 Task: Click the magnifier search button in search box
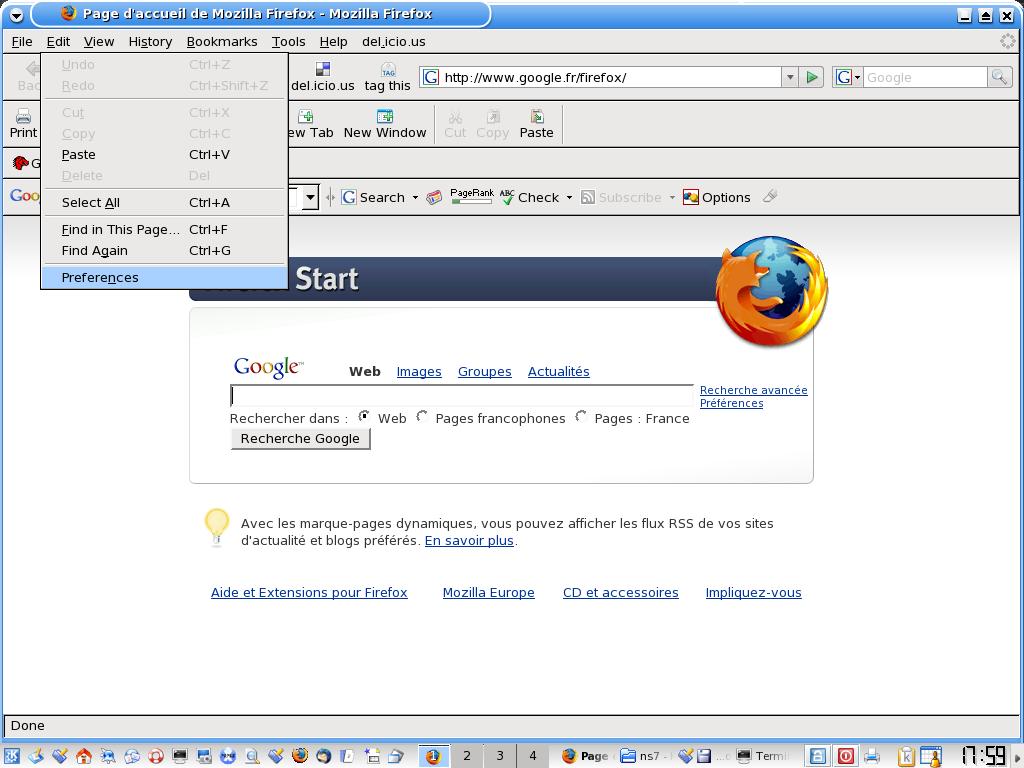pos(999,77)
